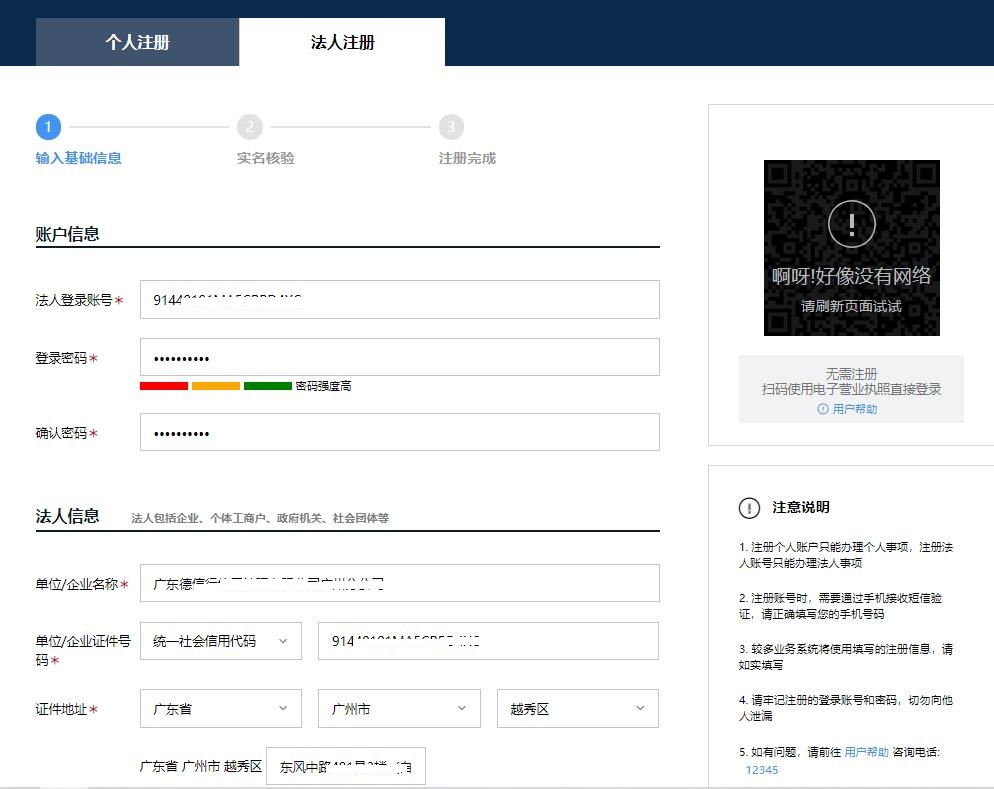Focus the 法人登录账号 input field

click(399, 300)
